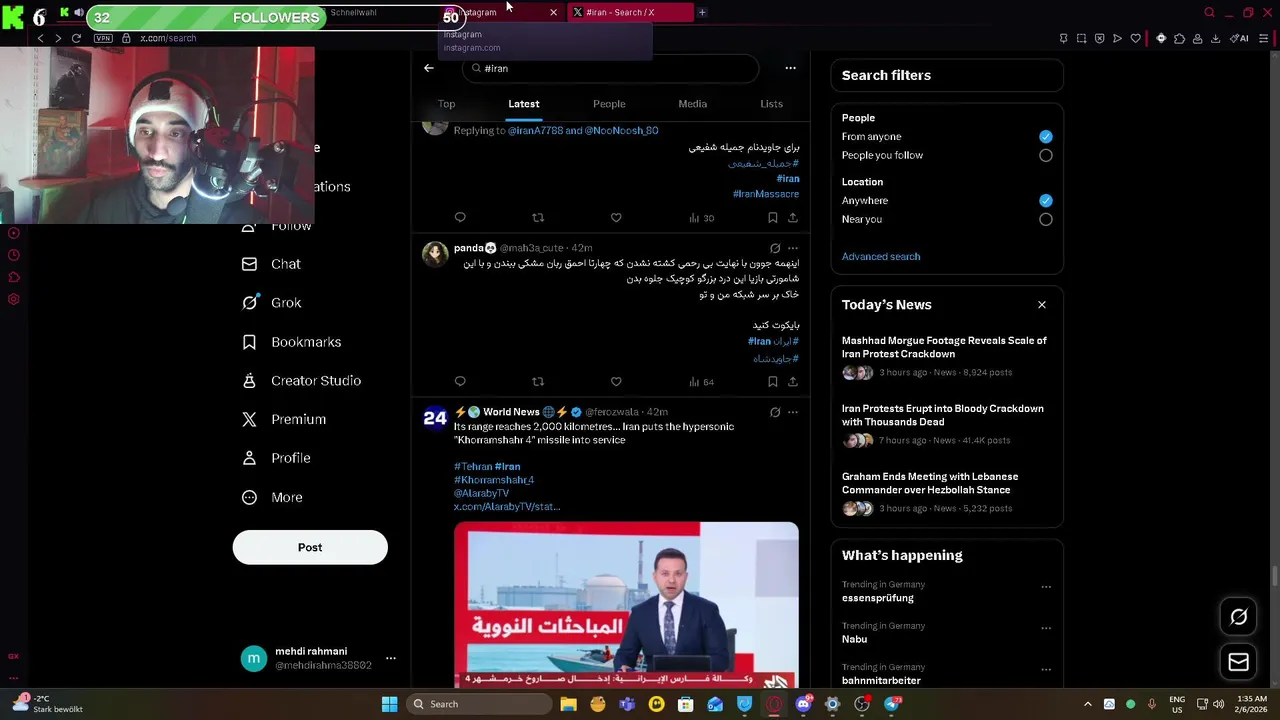Screen dimensions: 1280x720
Task: Open Mashhad Morgue Footage news story
Action: click(944, 347)
